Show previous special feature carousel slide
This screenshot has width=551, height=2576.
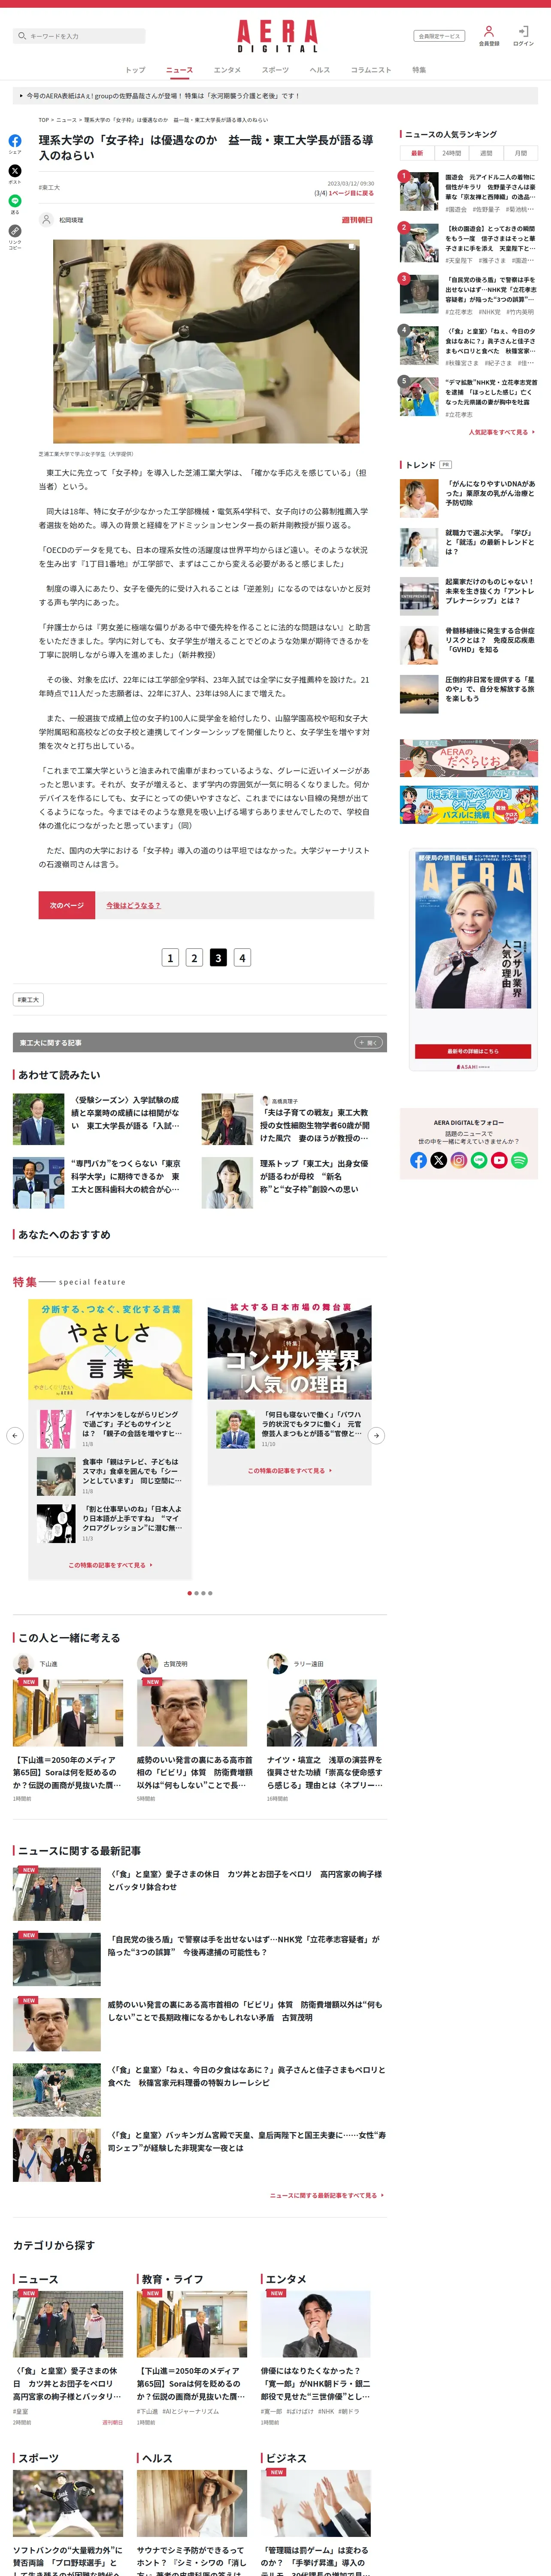[x=15, y=1435]
